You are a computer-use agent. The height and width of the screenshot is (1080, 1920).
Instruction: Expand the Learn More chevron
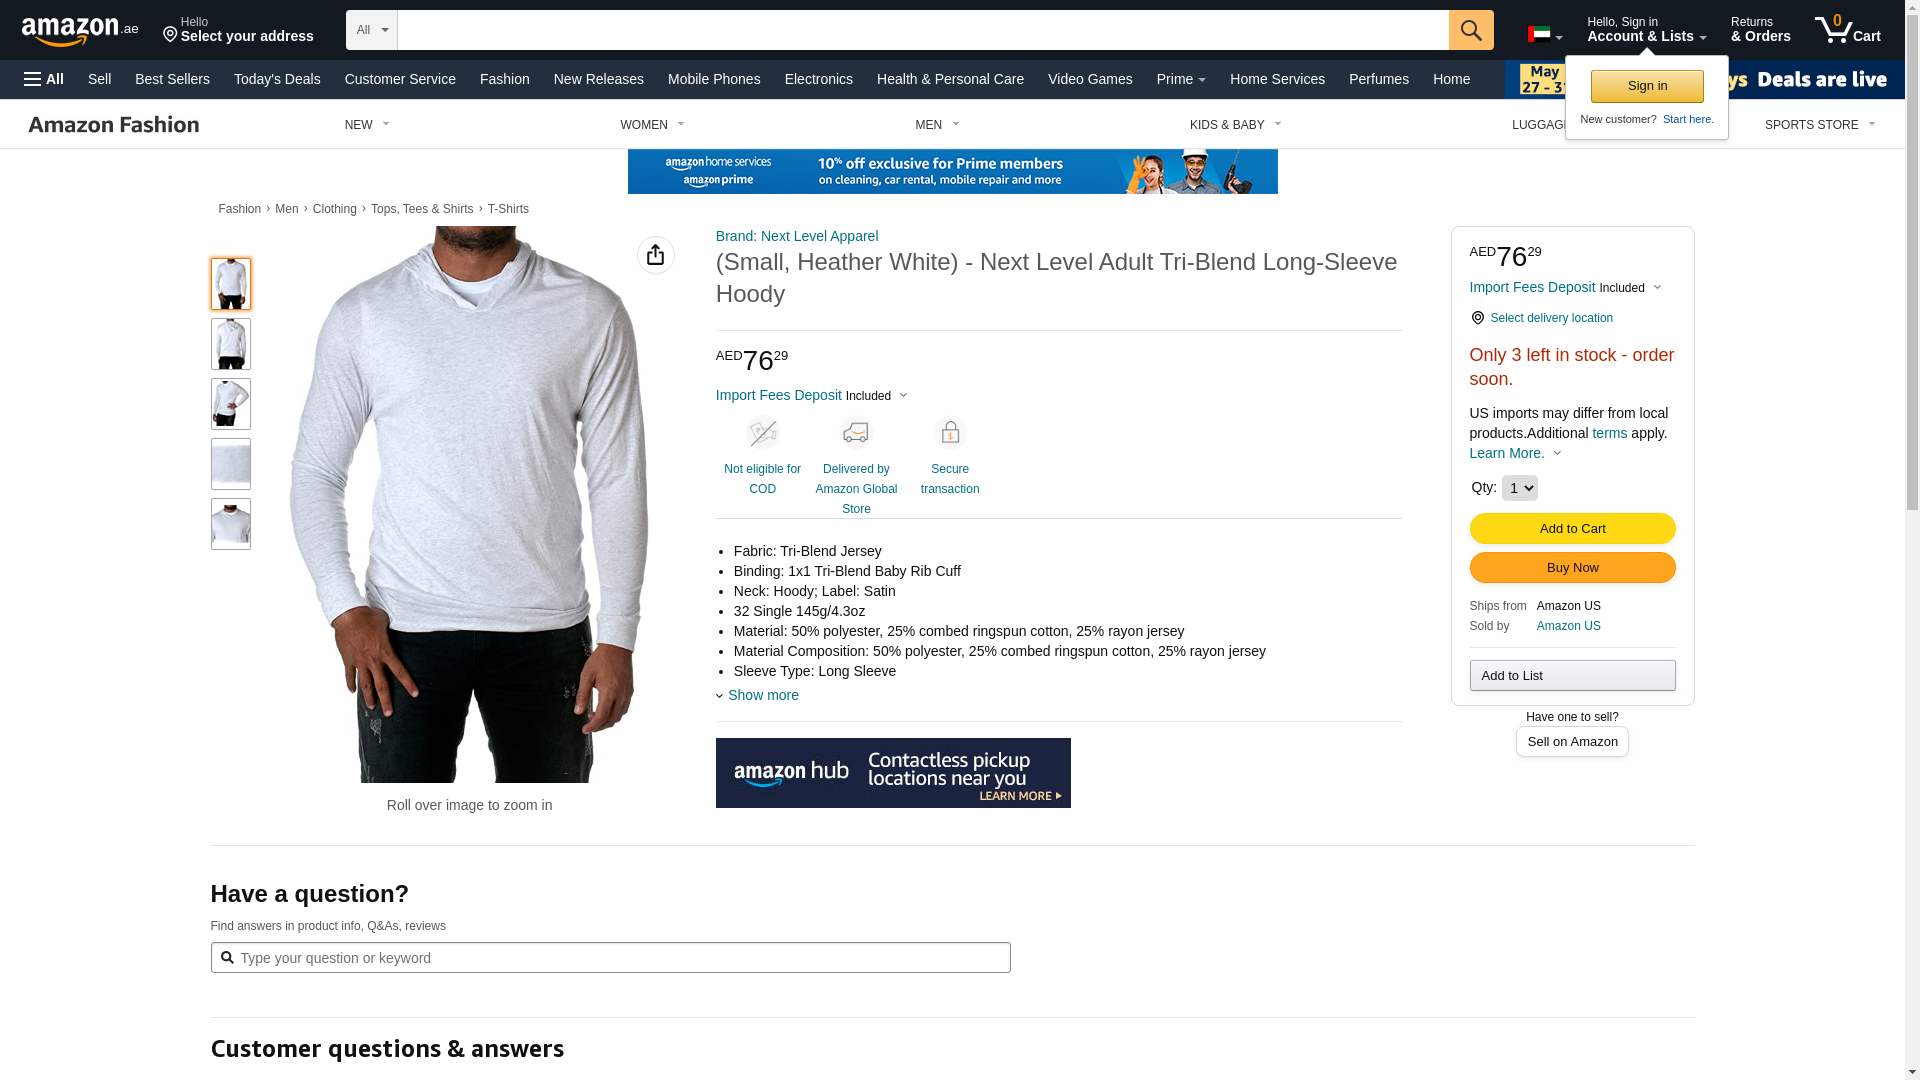pos(1557,453)
